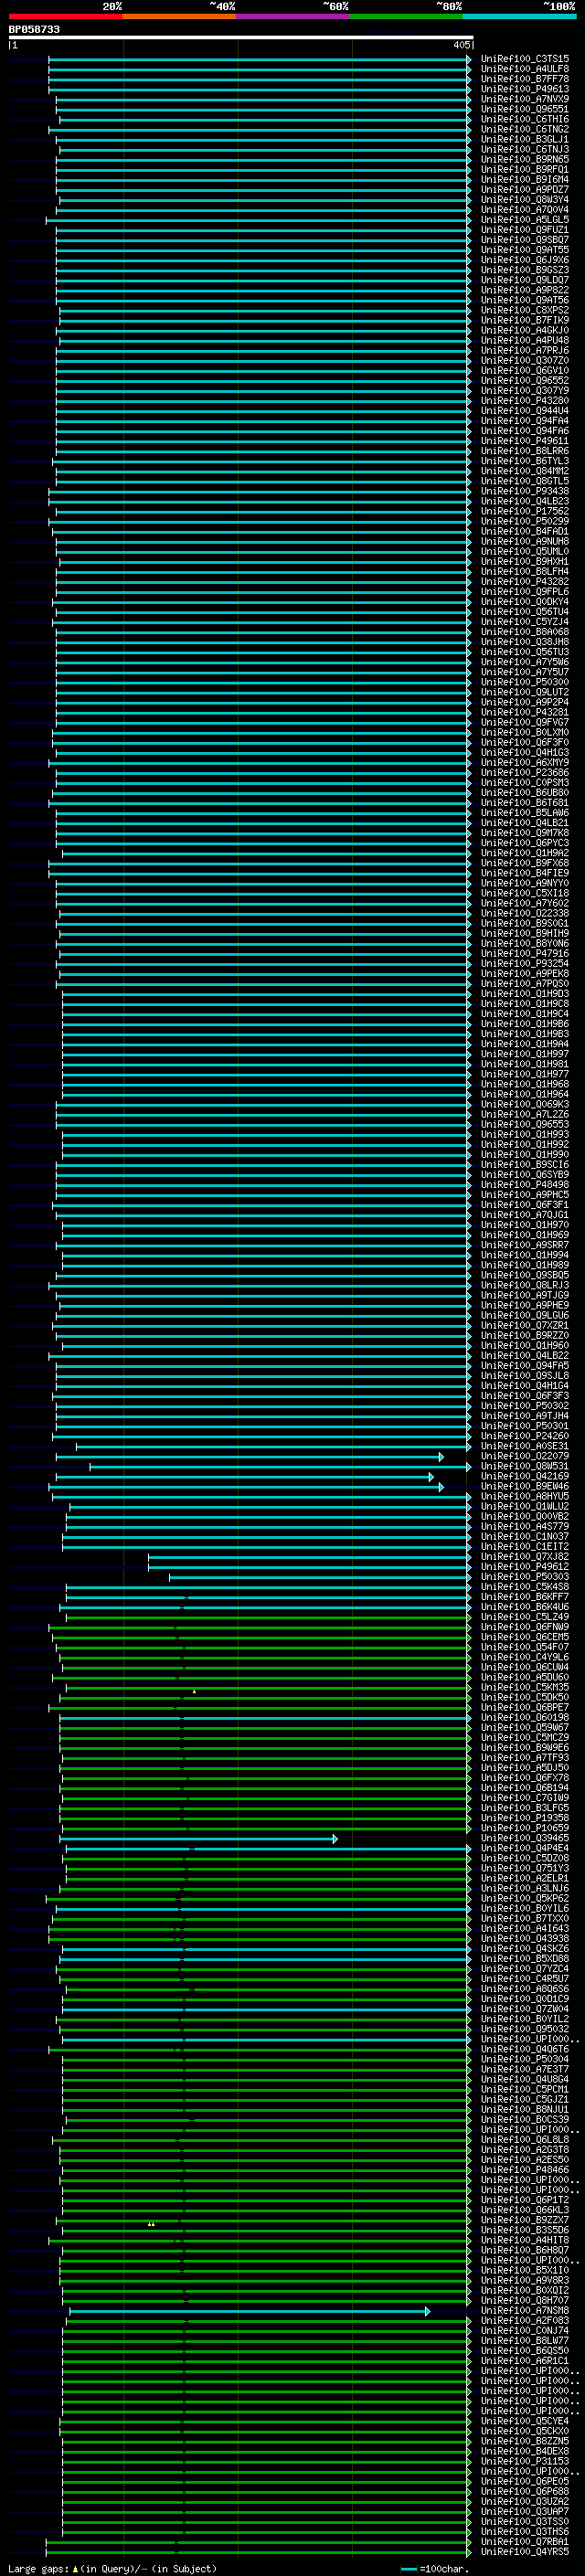Select the UniRef100_Q9FUZ1 label
The width and height of the screenshot is (585, 2576).
524,230
